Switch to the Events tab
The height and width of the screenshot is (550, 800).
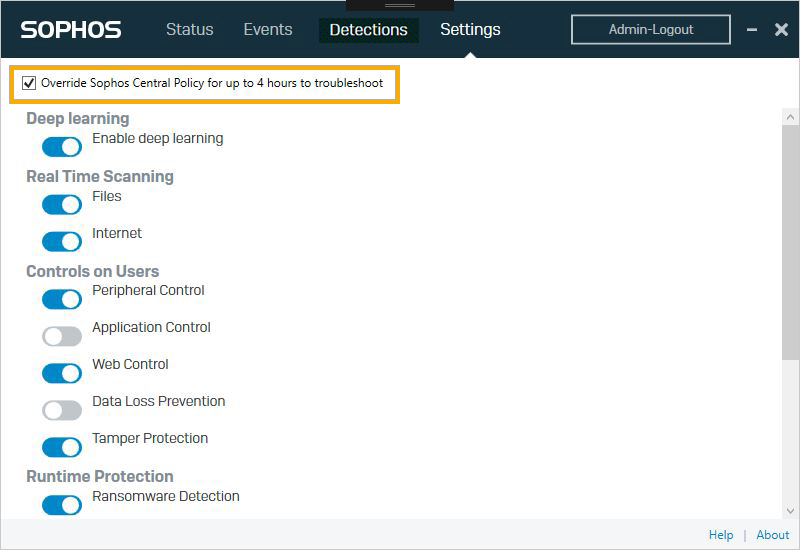(268, 30)
